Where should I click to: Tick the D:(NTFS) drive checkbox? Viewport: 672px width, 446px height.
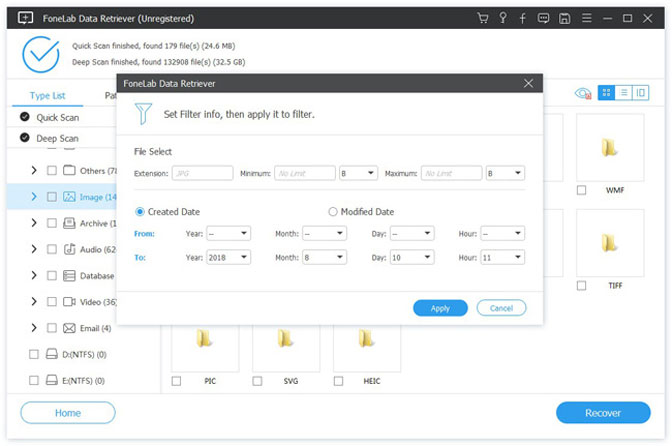33,354
